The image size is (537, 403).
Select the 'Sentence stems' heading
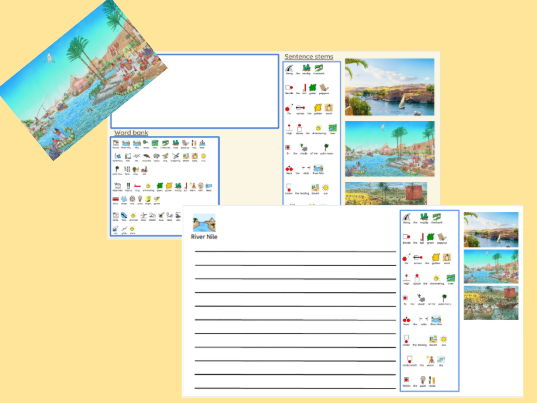(309, 56)
